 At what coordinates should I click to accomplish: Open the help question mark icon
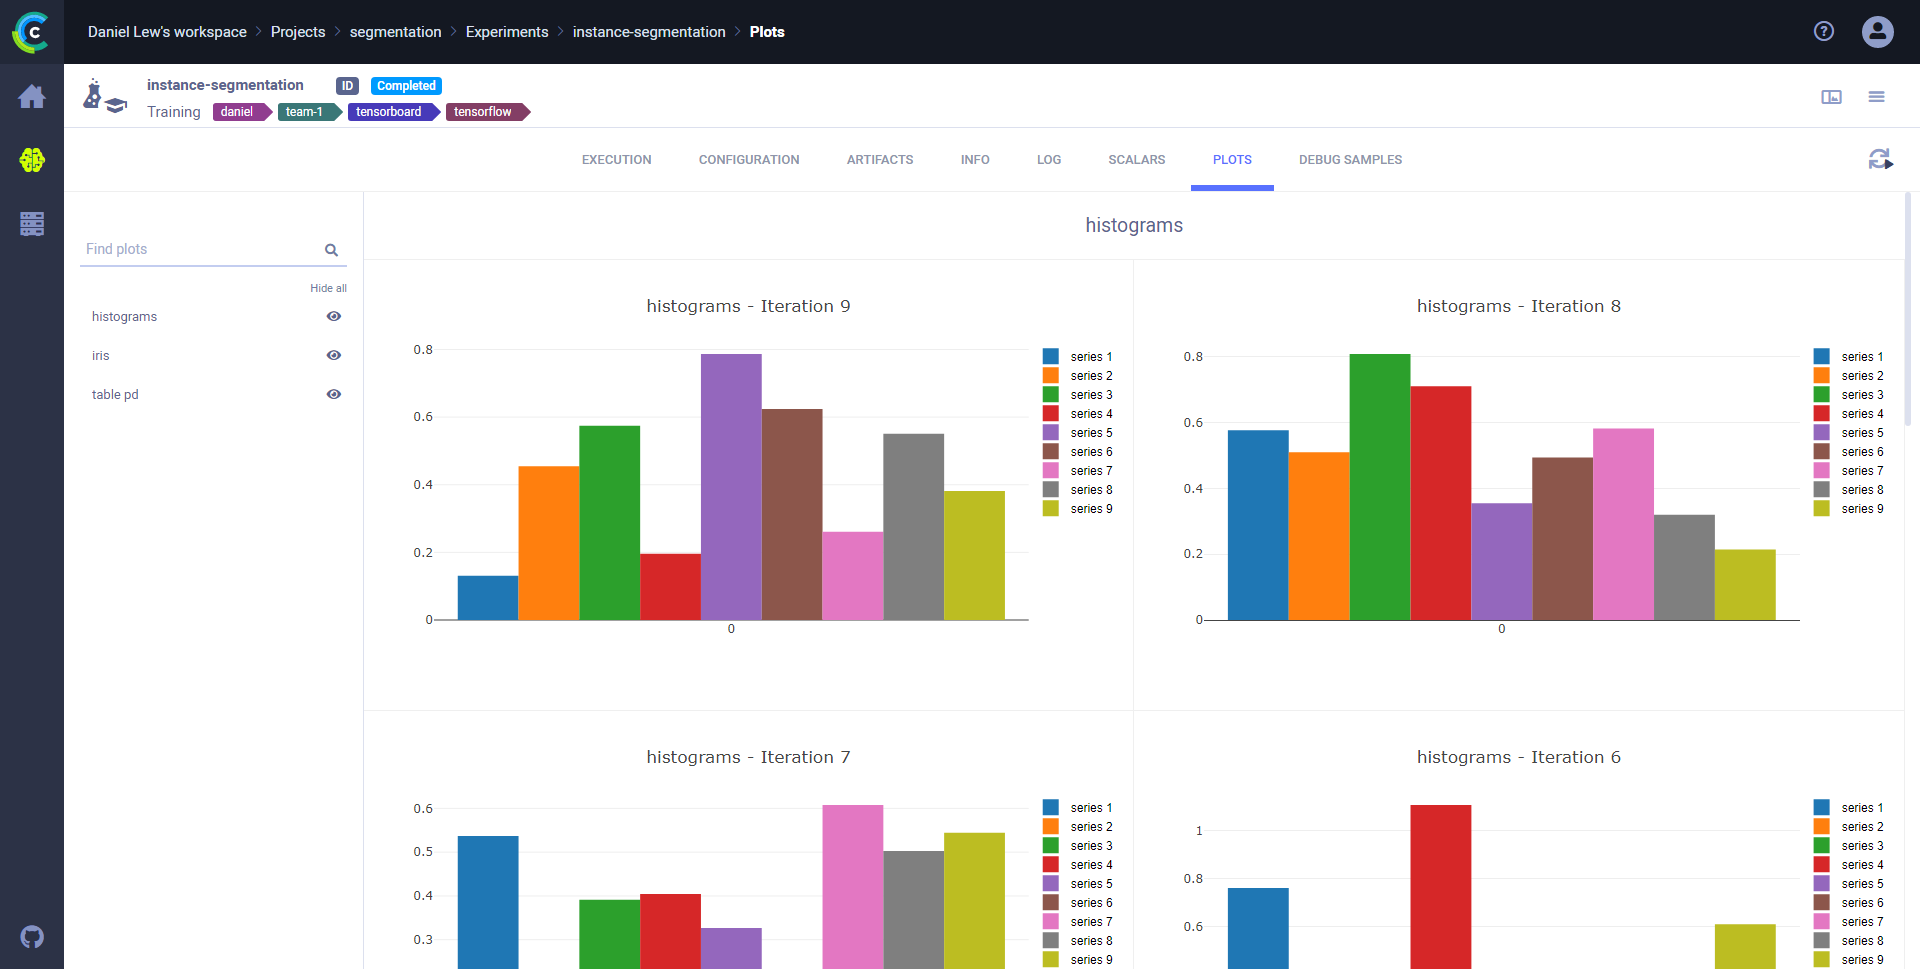[1824, 32]
